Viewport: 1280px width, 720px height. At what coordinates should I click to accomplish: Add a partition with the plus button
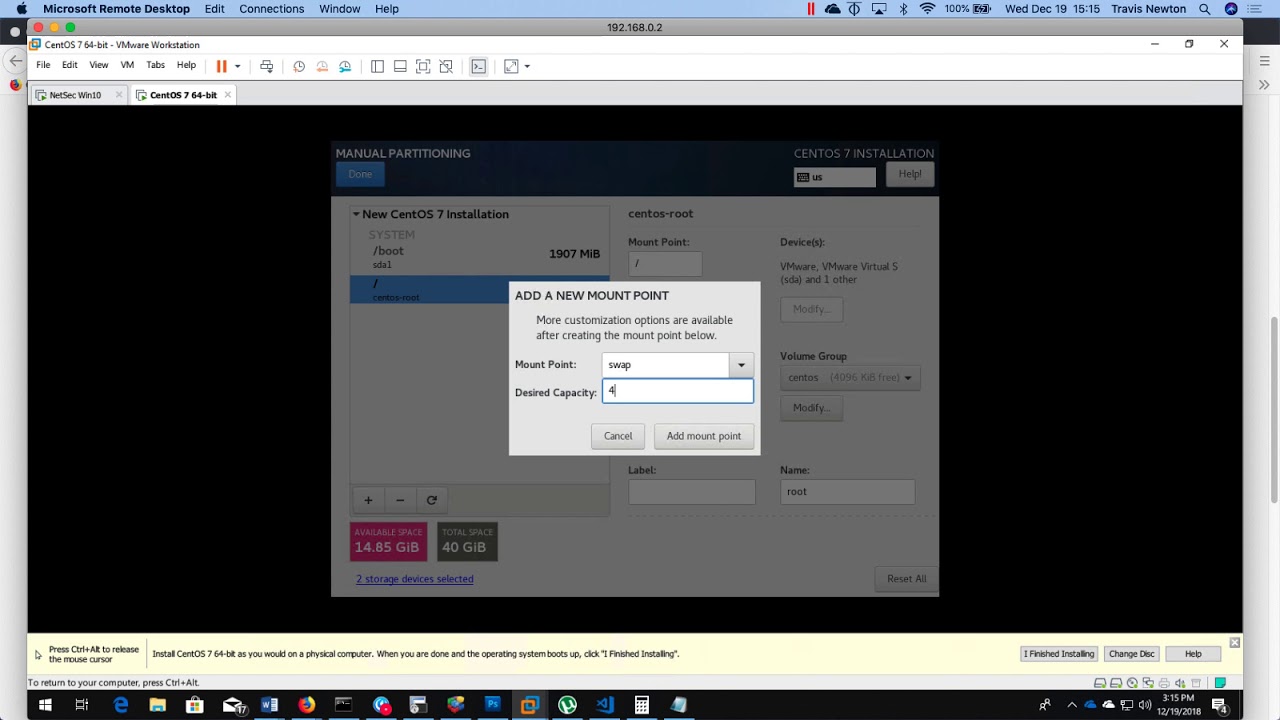(368, 500)
